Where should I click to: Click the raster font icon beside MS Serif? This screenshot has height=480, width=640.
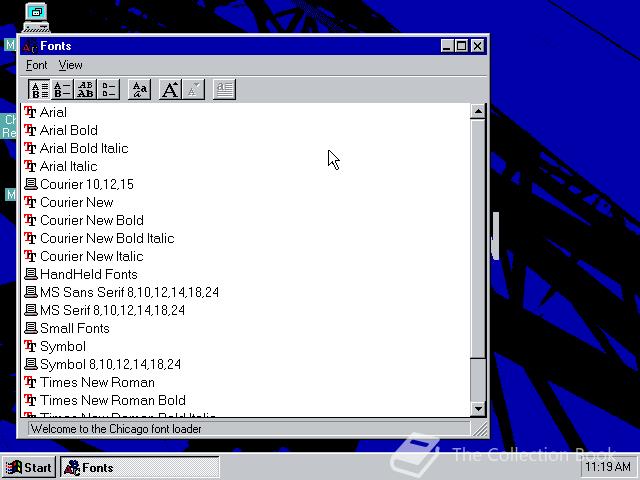31,310
